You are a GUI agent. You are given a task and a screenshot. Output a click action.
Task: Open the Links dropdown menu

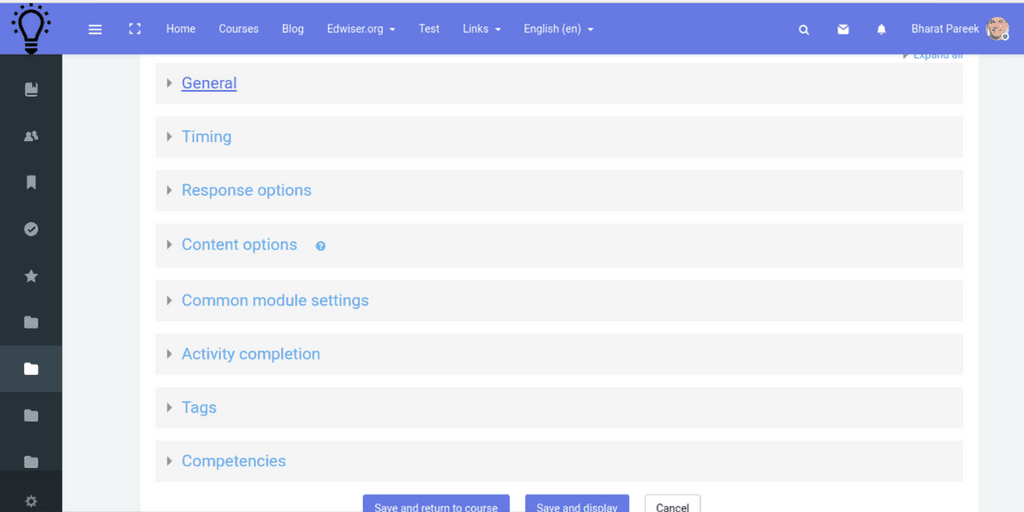[482, 29]
